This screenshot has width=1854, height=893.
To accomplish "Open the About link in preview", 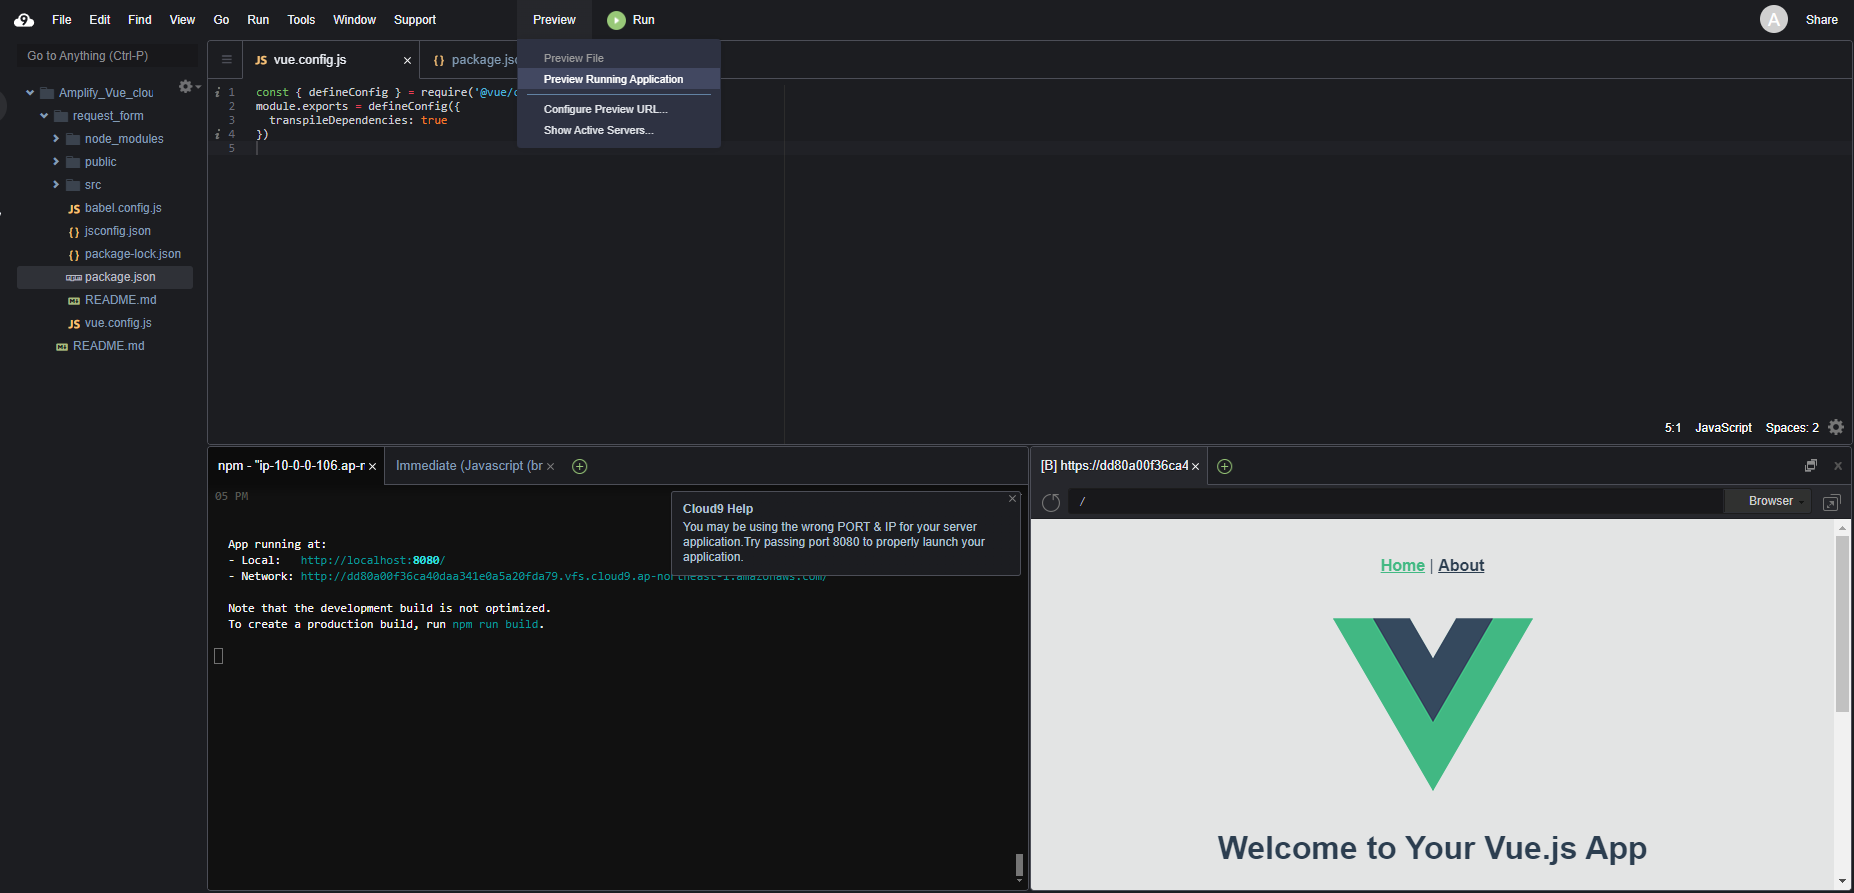I will (x=1461, y=565).
